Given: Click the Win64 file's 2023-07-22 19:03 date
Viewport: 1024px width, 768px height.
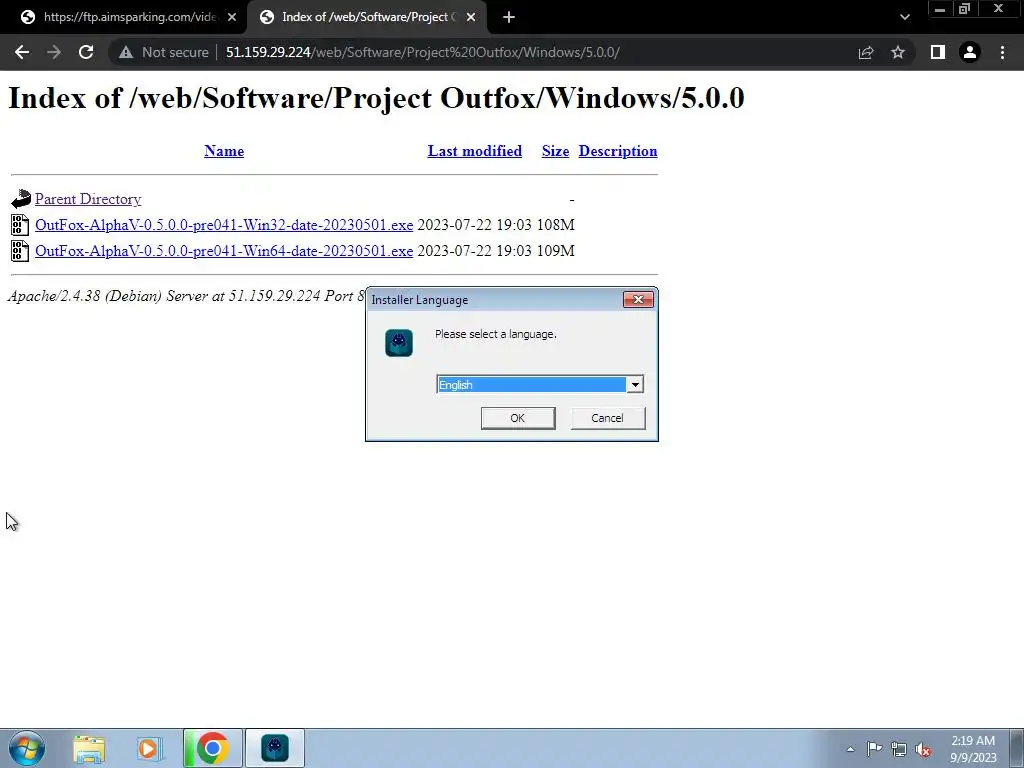Looking at the screenshot, I should coord(475,251).
